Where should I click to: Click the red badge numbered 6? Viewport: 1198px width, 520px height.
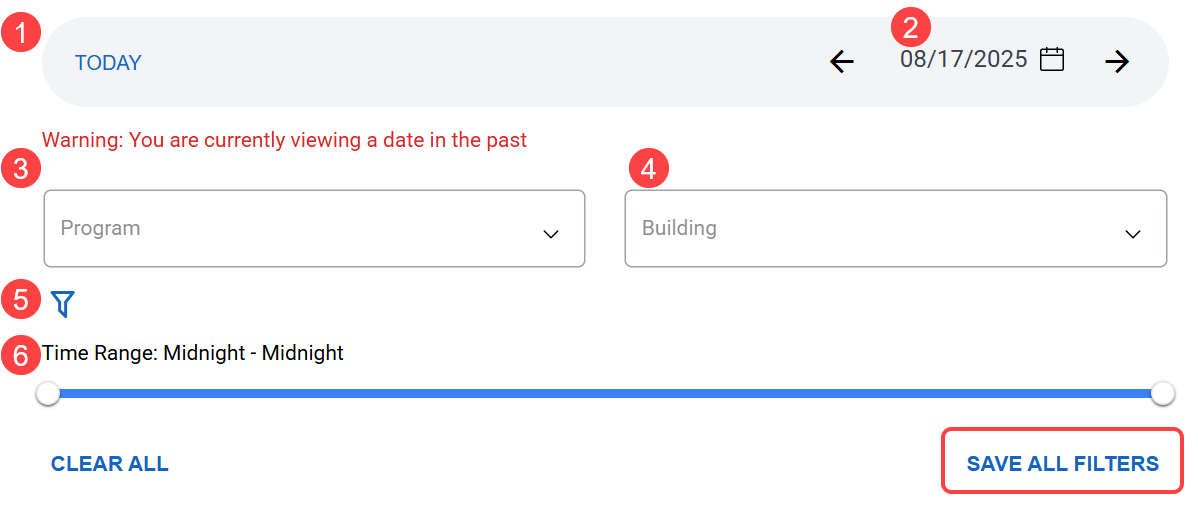[x=20, y=354]
